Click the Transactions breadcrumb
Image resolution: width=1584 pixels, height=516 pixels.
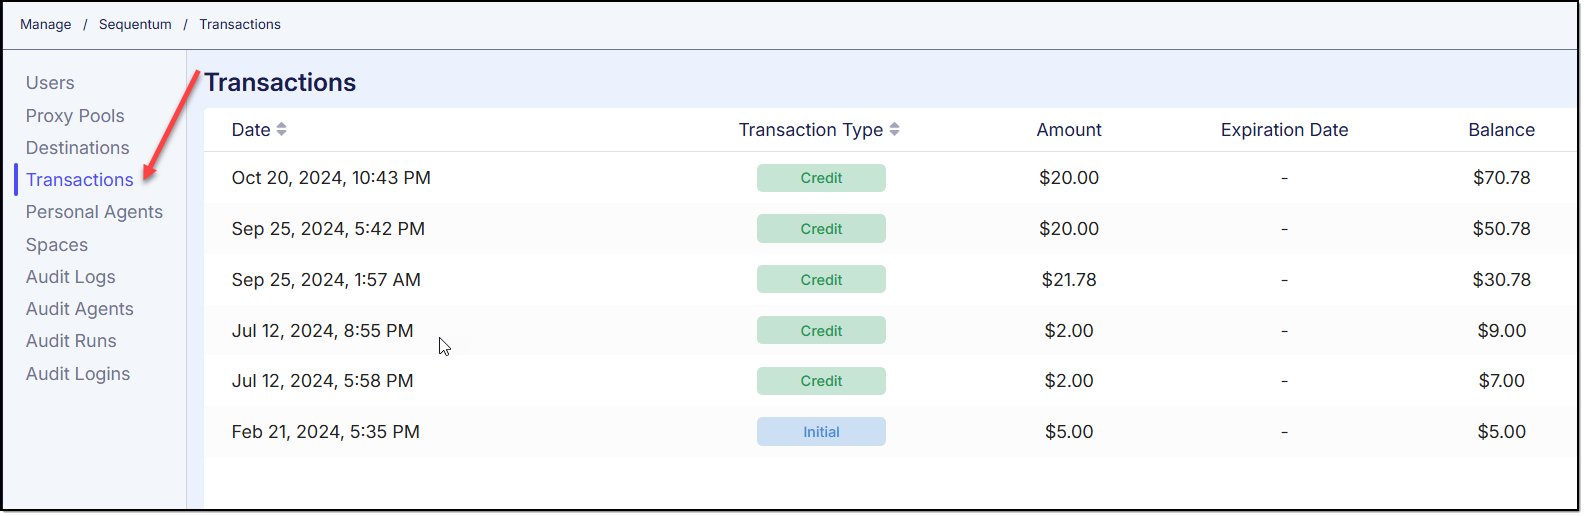pyautogui.click(x=240, y=24)
